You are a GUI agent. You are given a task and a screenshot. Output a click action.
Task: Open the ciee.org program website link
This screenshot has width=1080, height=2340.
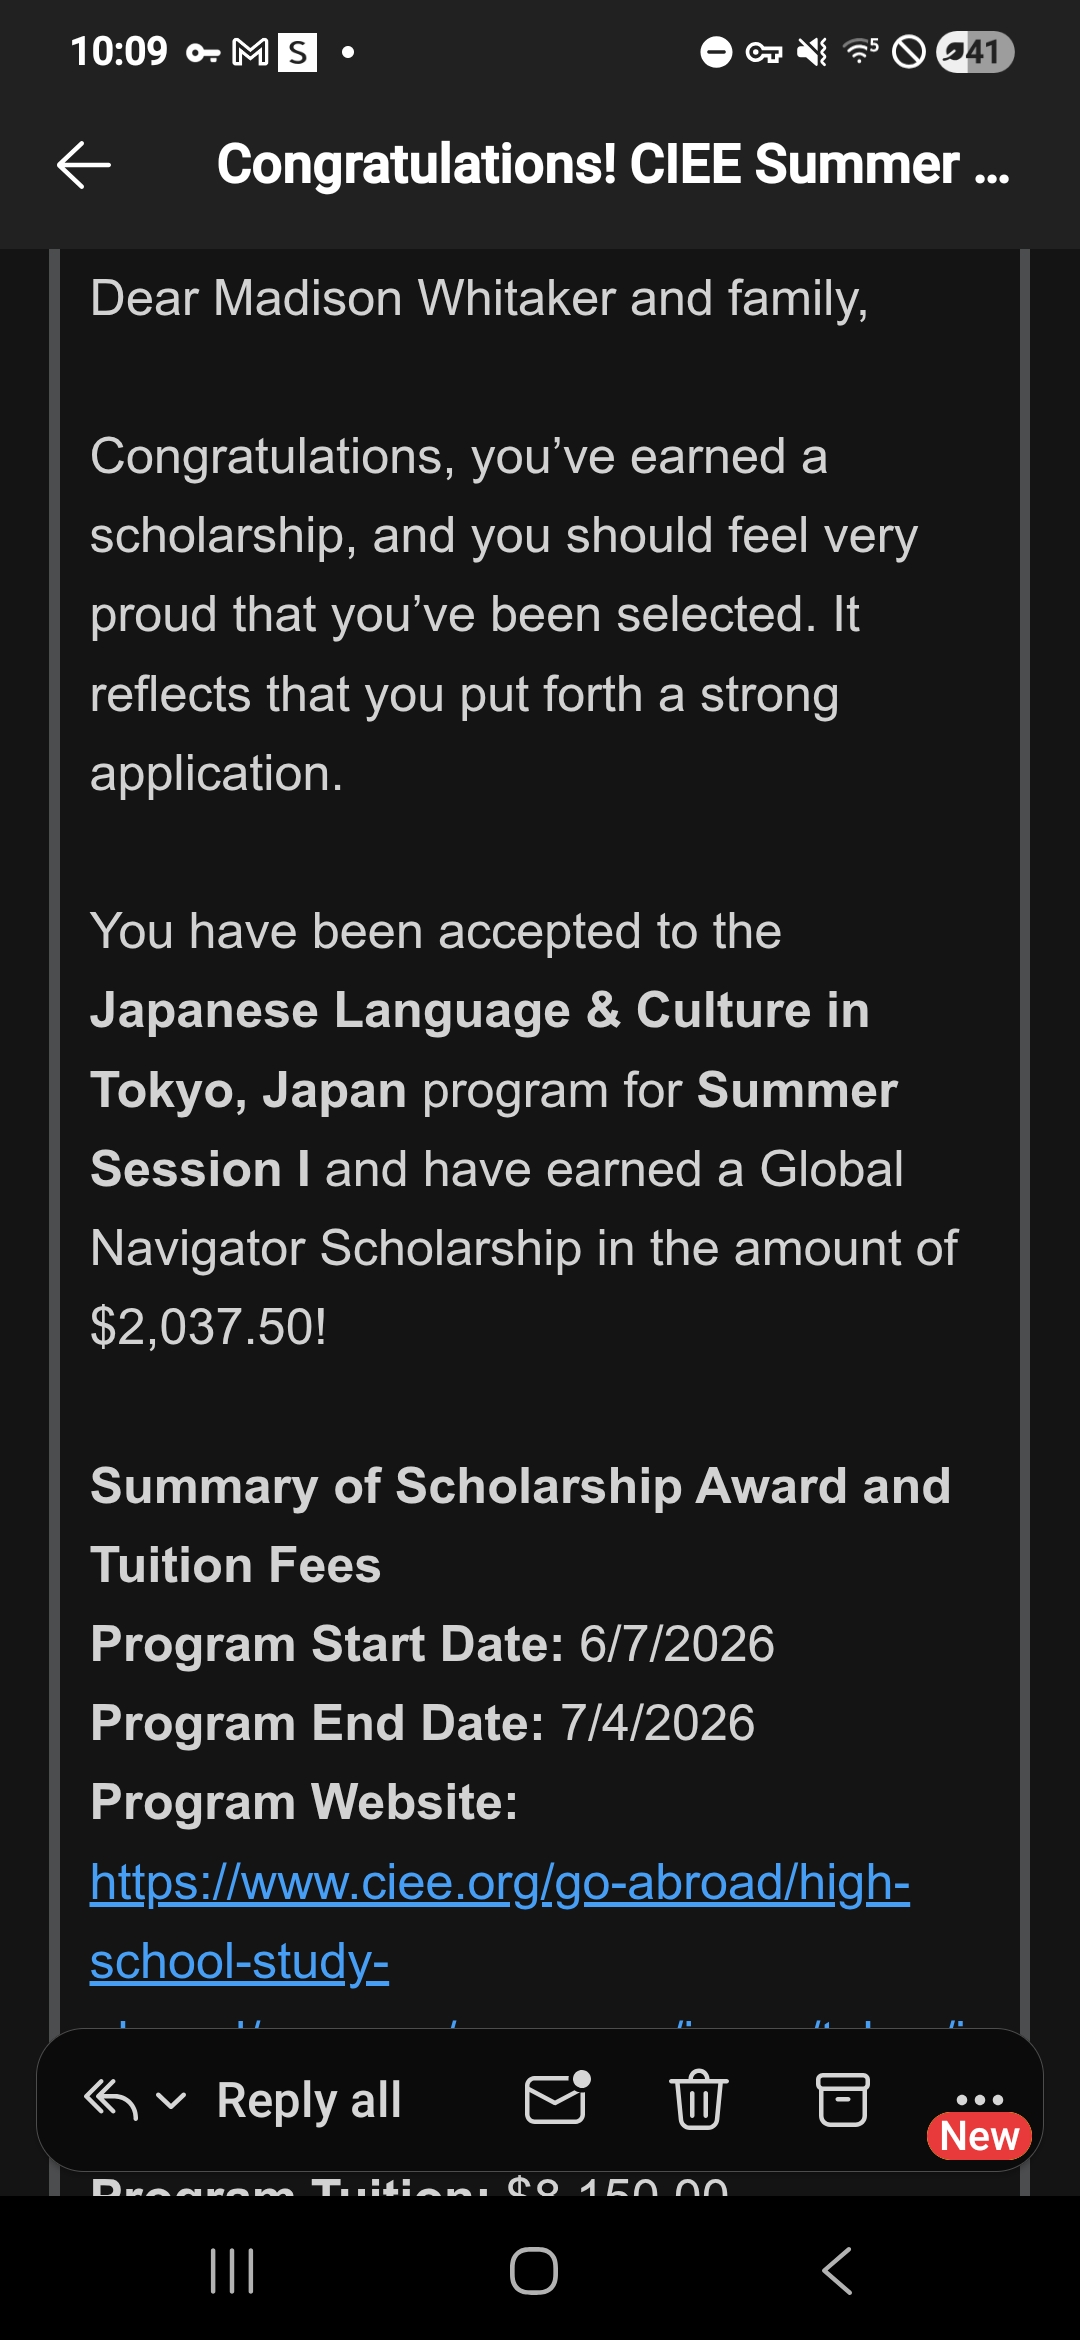point(499,1882)
